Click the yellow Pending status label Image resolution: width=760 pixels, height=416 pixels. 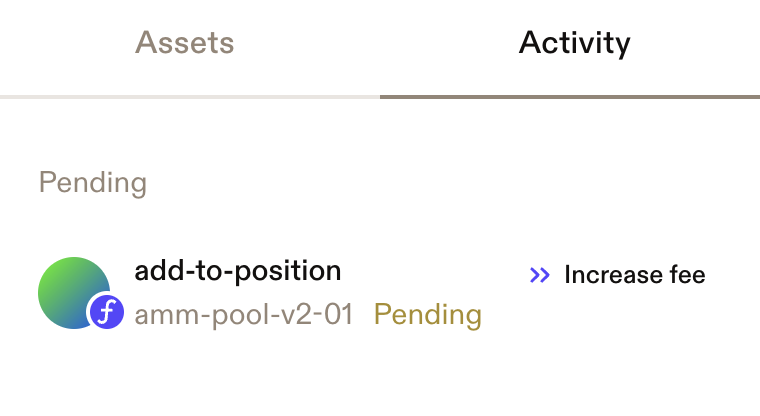click(428, 315)
